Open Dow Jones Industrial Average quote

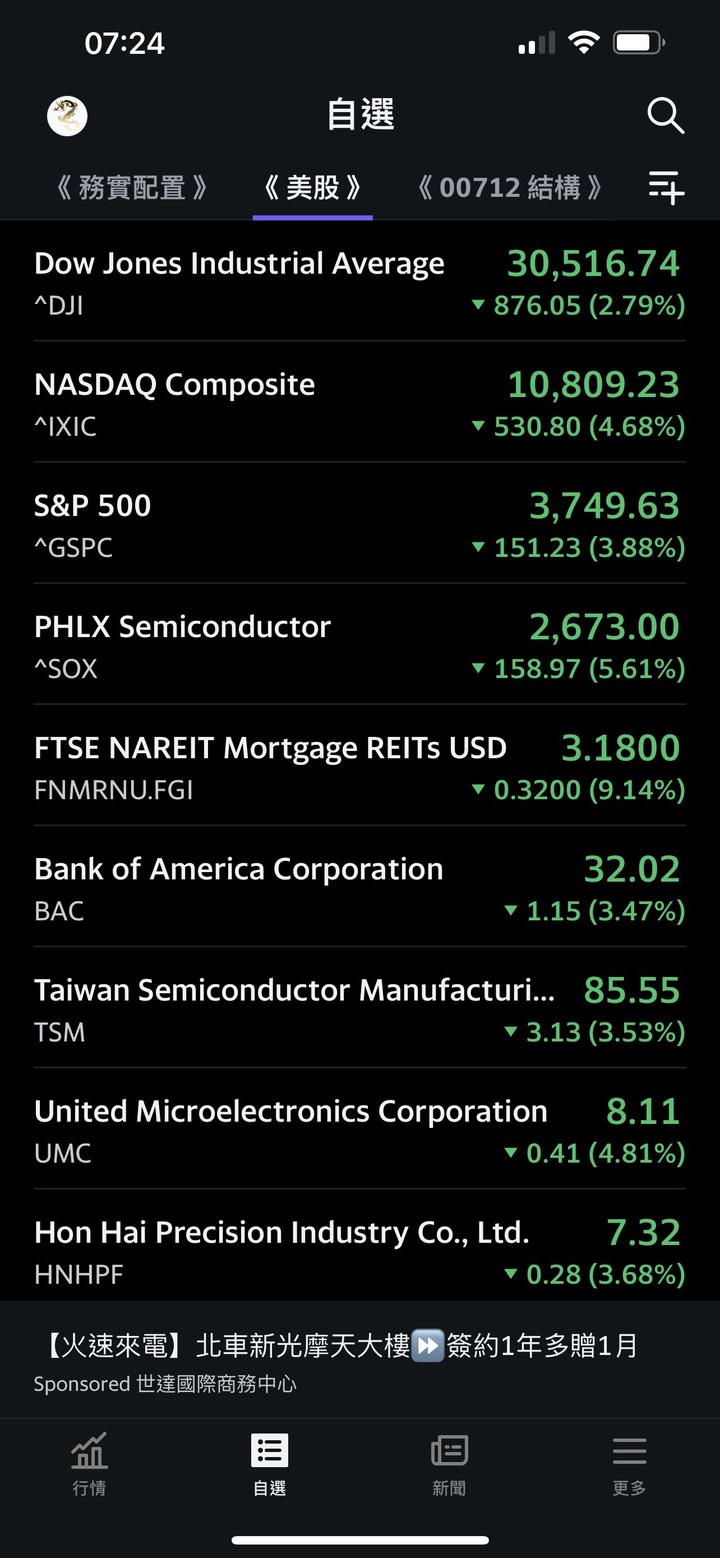pos(360,281)
